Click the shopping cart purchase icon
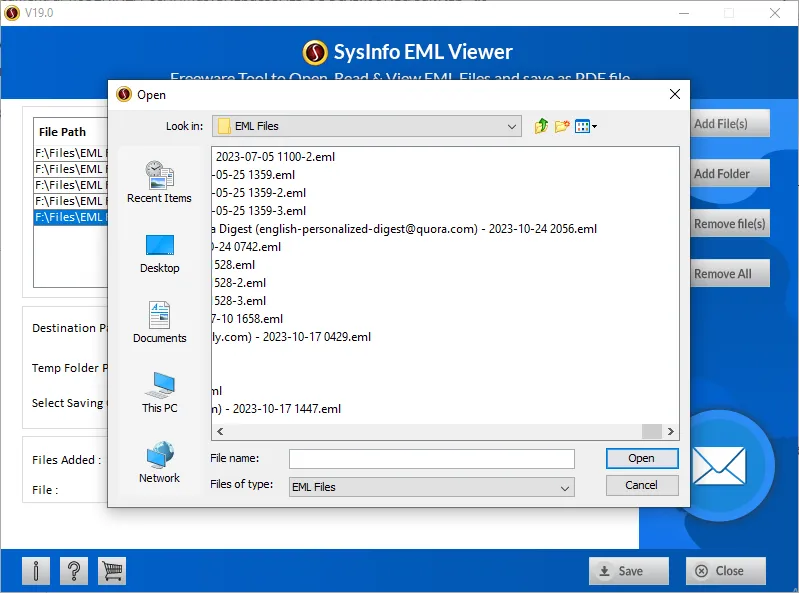Image resolution: width=799 pixels, height=593 pixels. [x=112, y=571]
